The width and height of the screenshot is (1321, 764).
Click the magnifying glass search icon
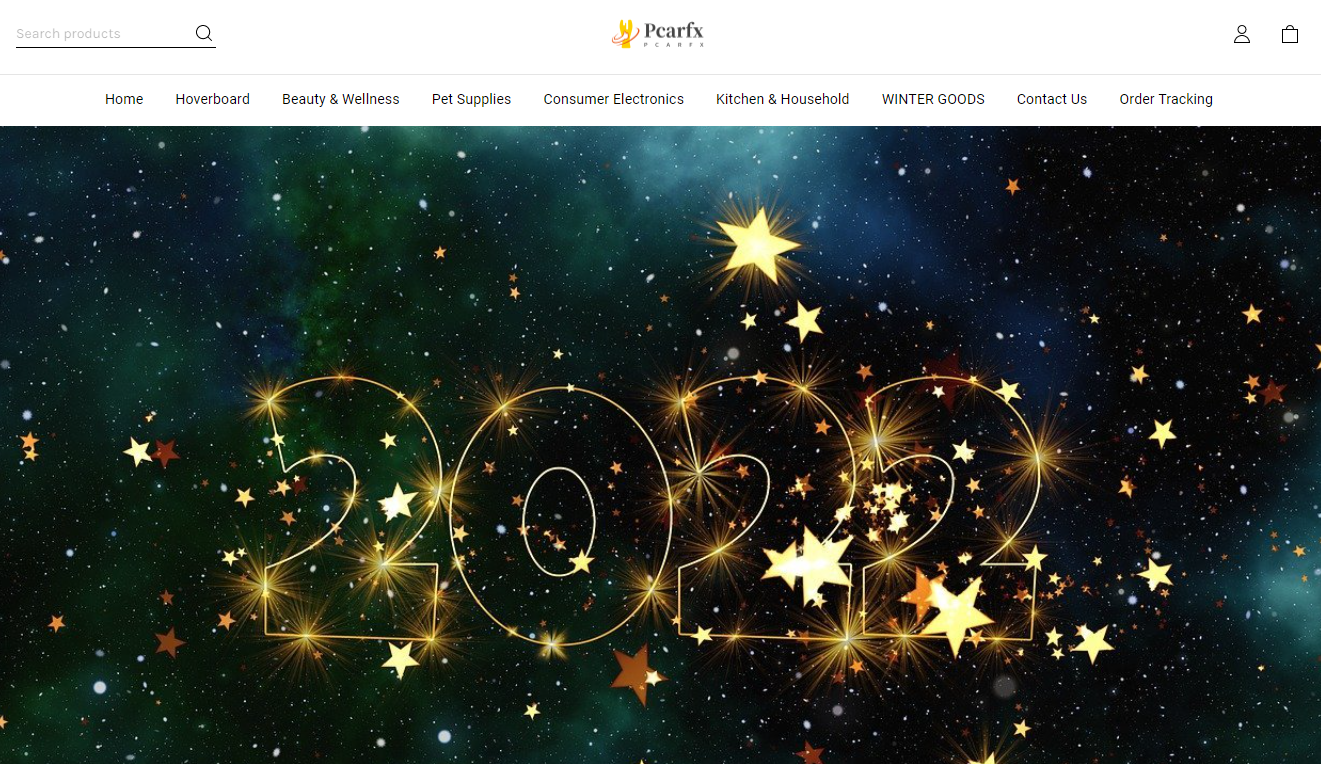click(x=204, y=33)
